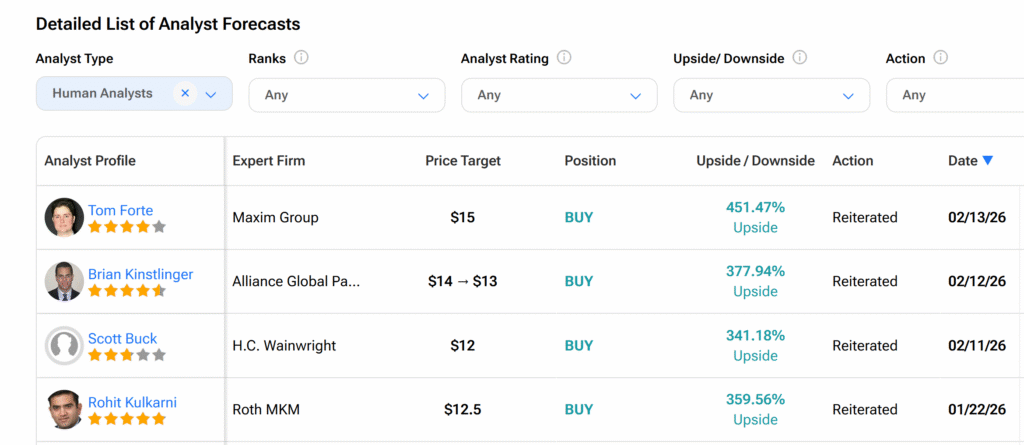Click Brian Kinstlinger's star rating
1024x445 pixels.
(x=126, y=291)
